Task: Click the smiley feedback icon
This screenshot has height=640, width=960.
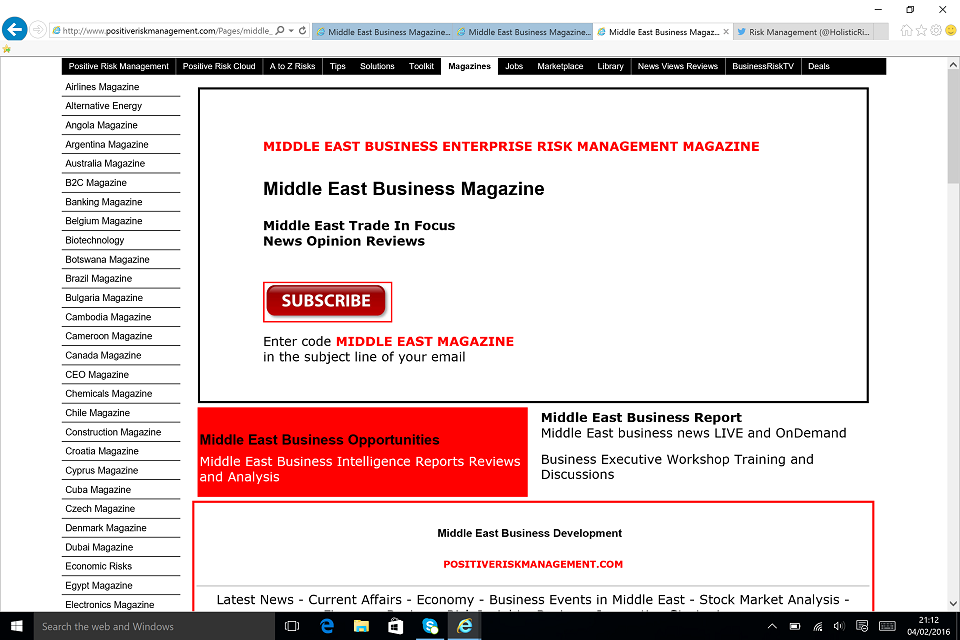Action: click(950, 30)
